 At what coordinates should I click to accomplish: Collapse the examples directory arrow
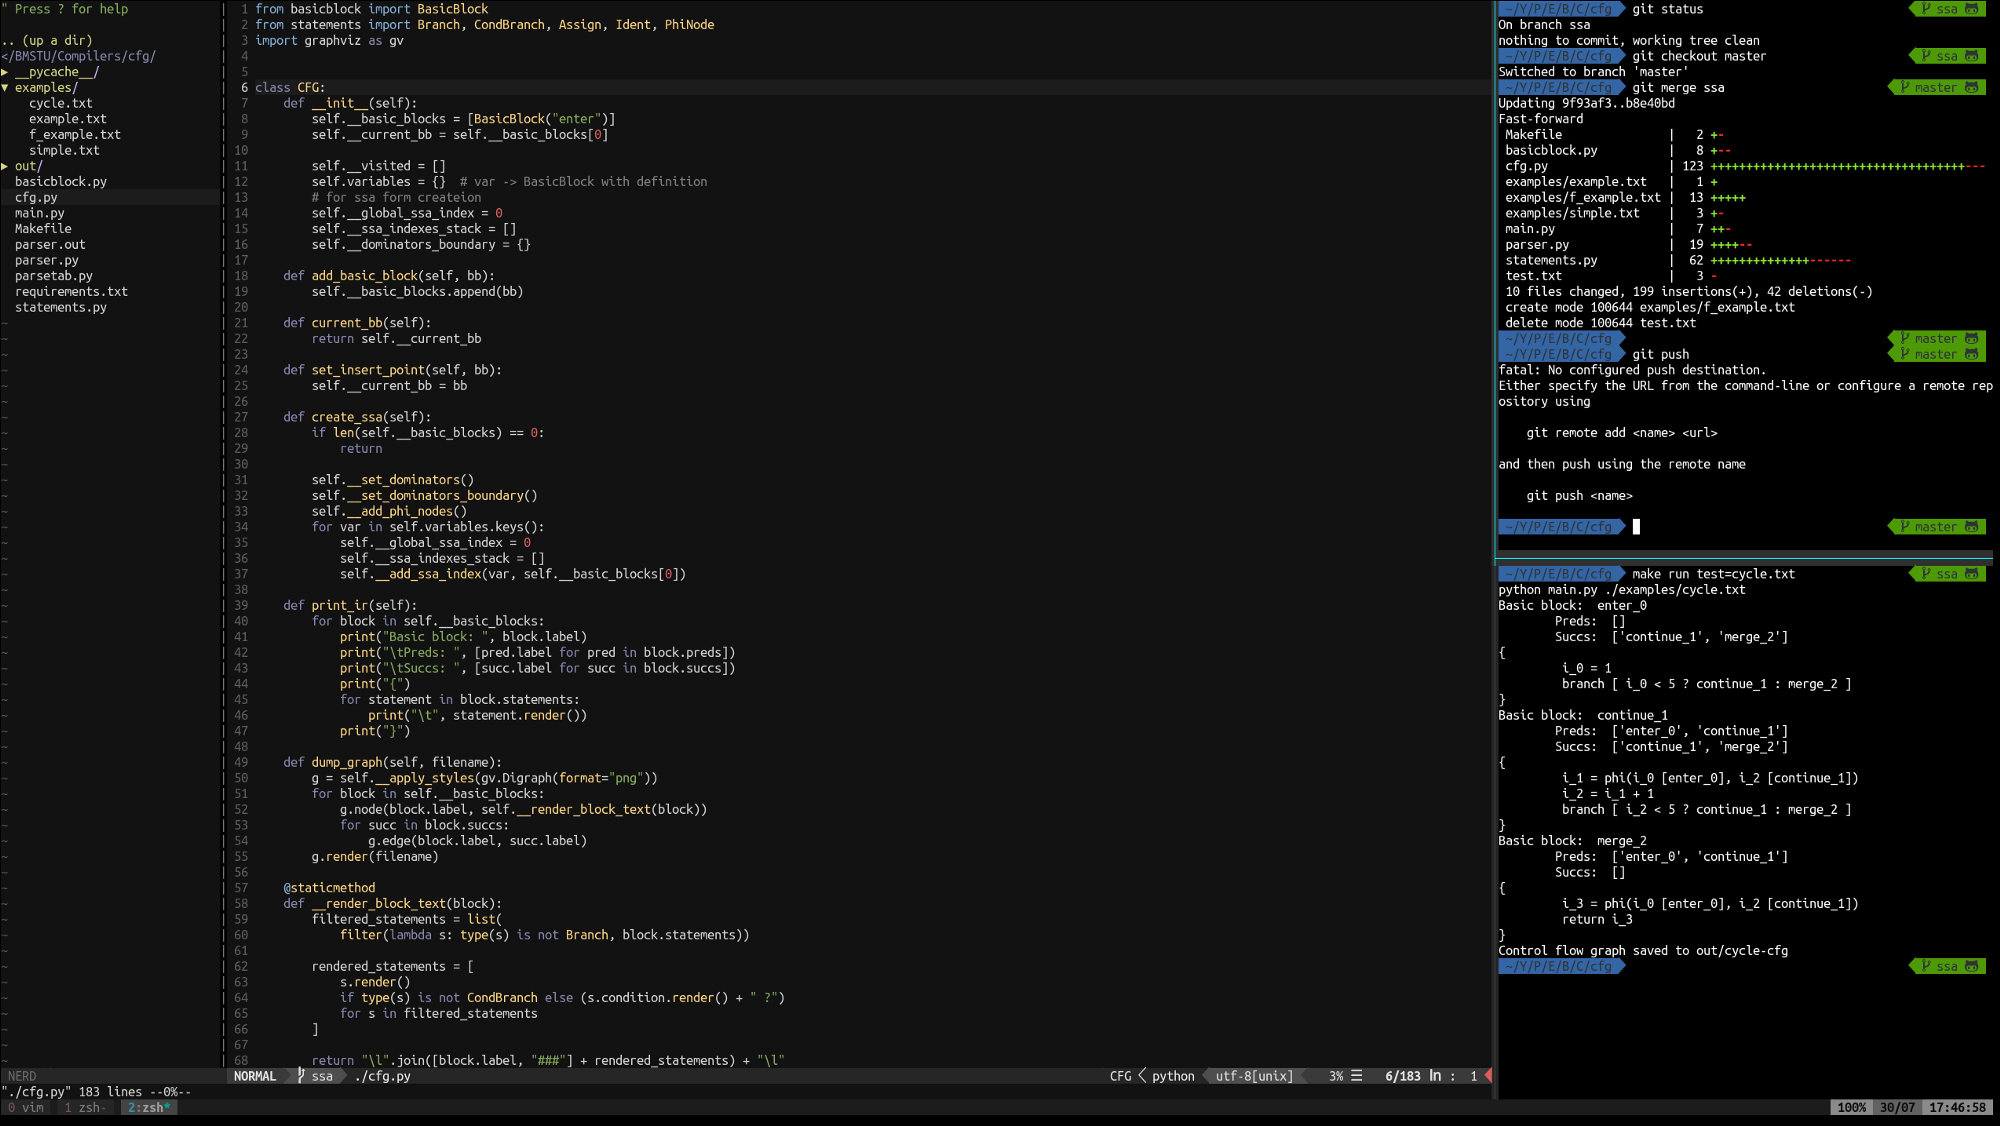tap(5, 88)
